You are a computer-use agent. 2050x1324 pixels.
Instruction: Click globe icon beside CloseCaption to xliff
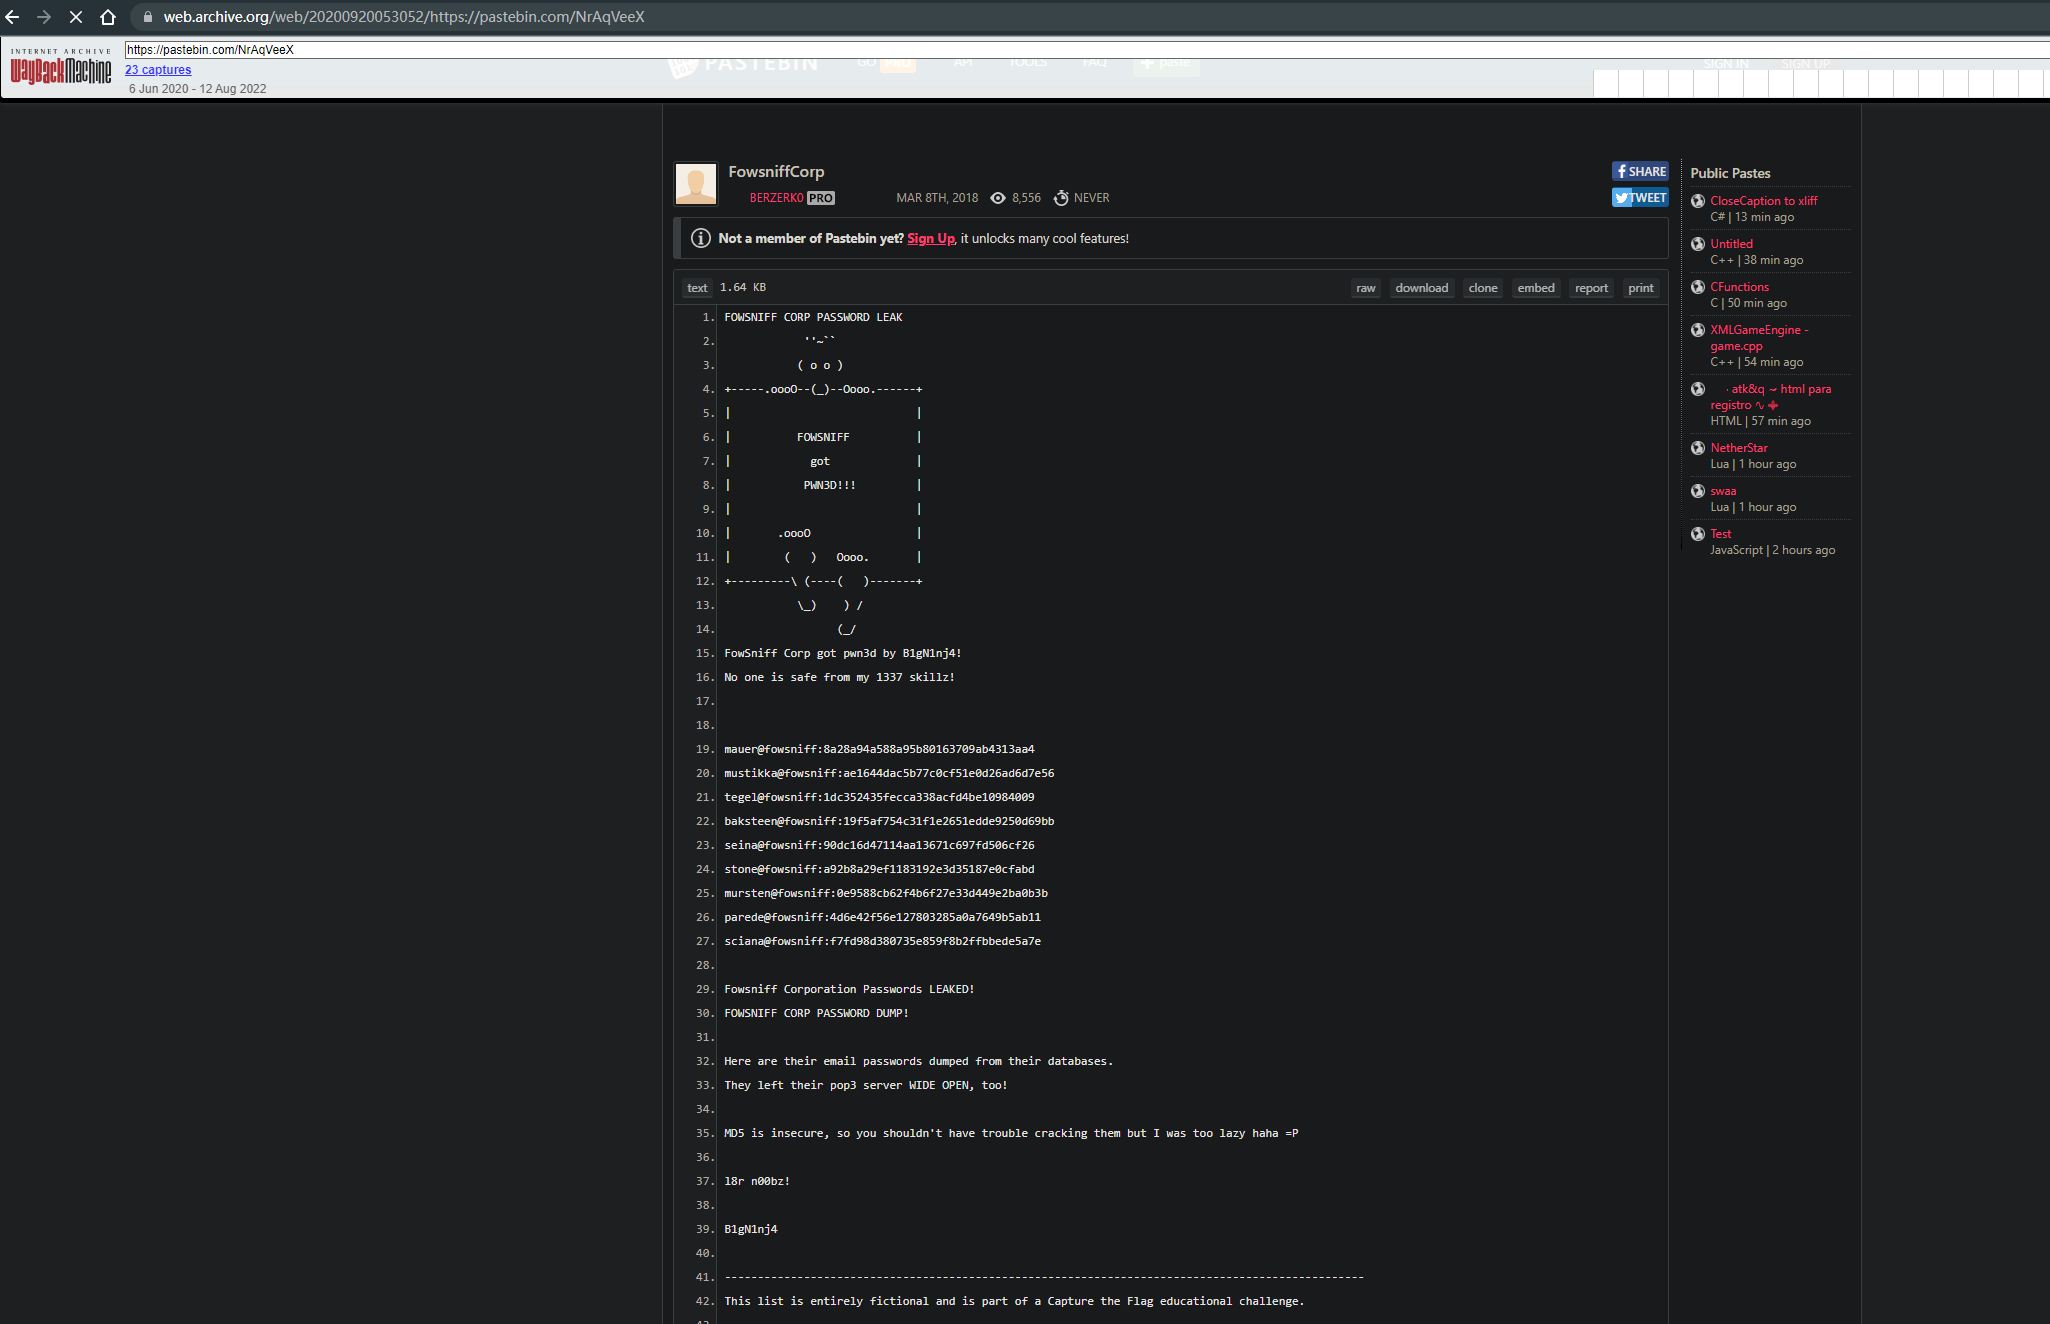pyautogui.click(x=1698, y=201)
